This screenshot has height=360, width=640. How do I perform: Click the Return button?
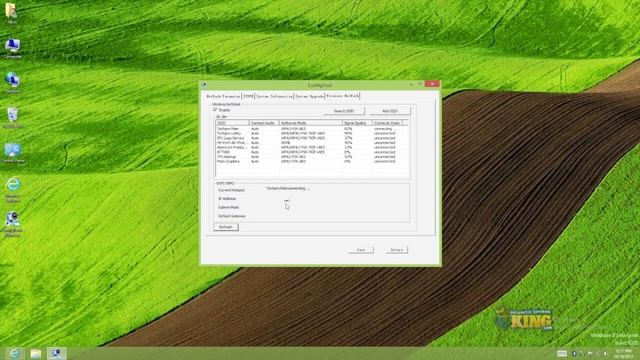396,250
